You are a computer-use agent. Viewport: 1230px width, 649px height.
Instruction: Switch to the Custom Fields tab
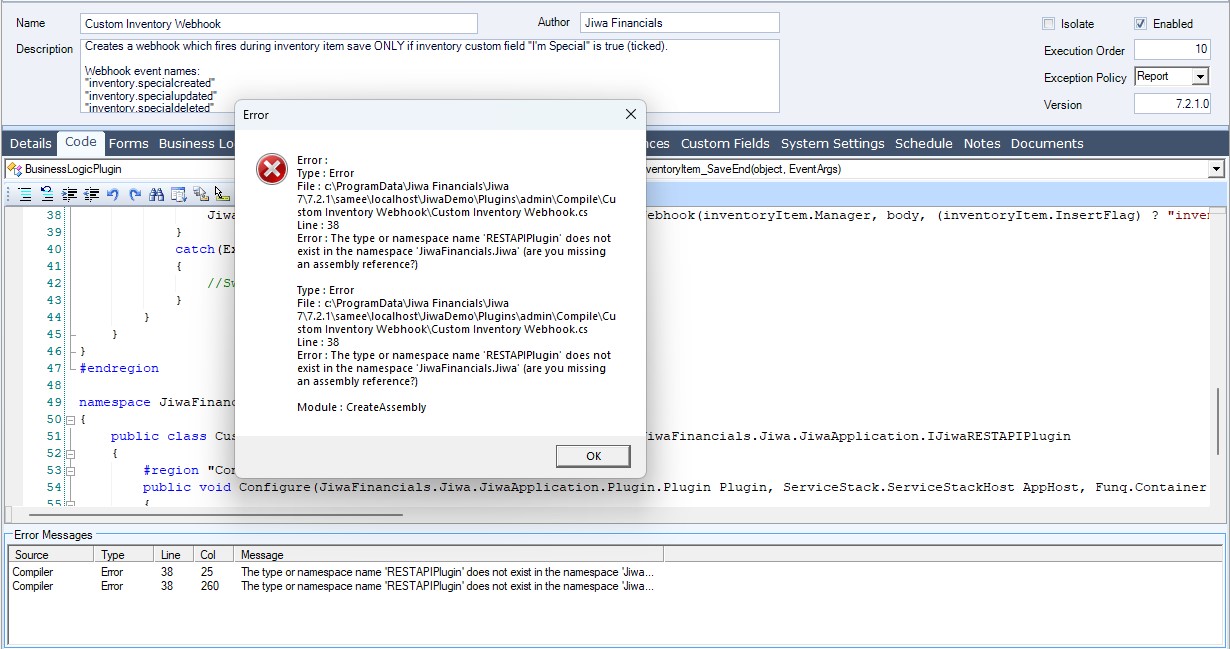pos(725,144)
